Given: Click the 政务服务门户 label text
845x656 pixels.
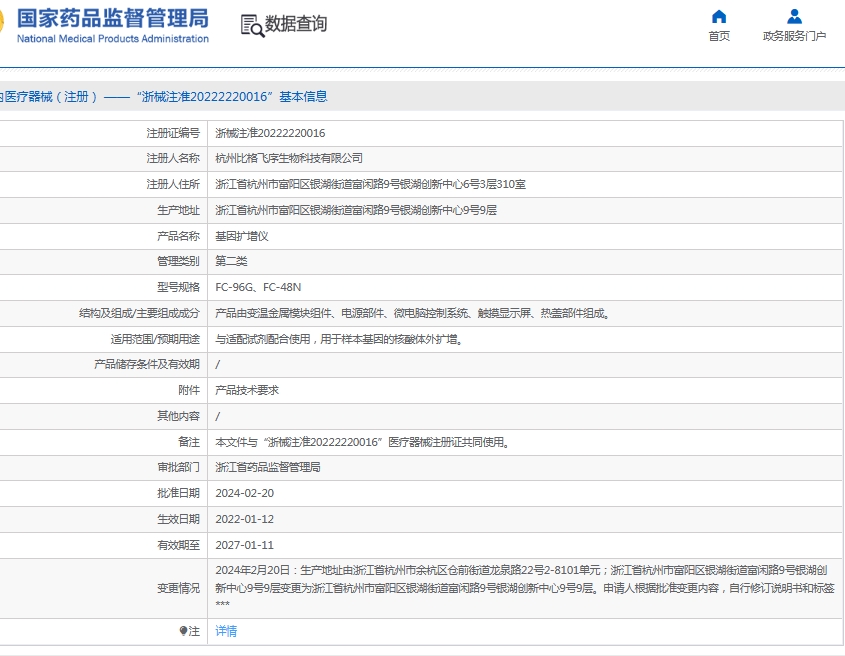Looking at the screenshot, I should 794,36.
